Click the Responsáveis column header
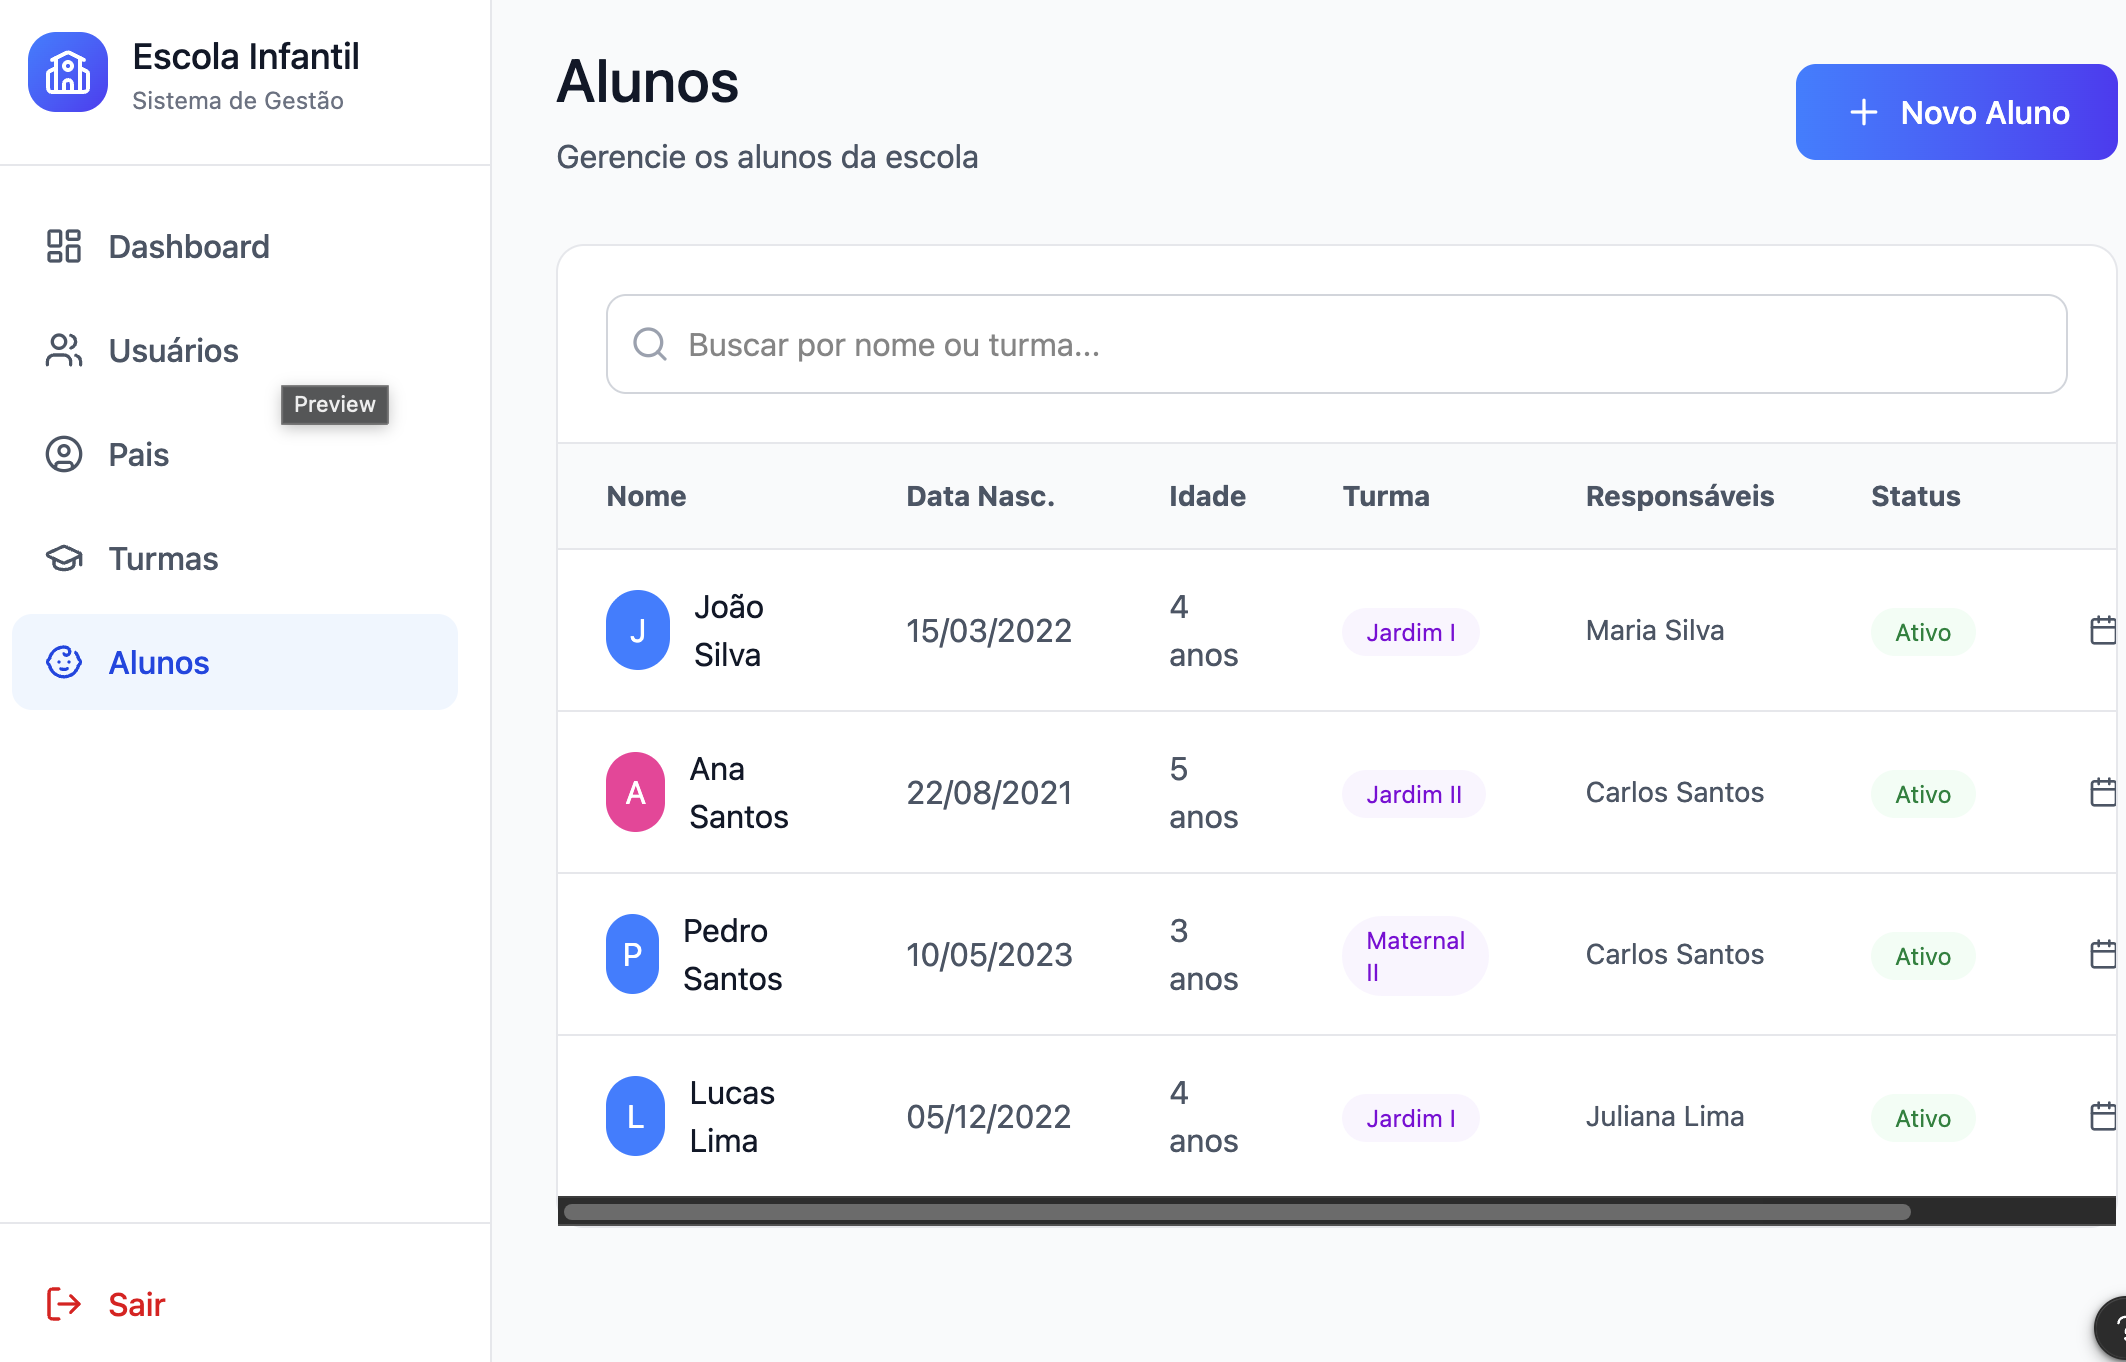2126x1362 pixels. 1680,496
